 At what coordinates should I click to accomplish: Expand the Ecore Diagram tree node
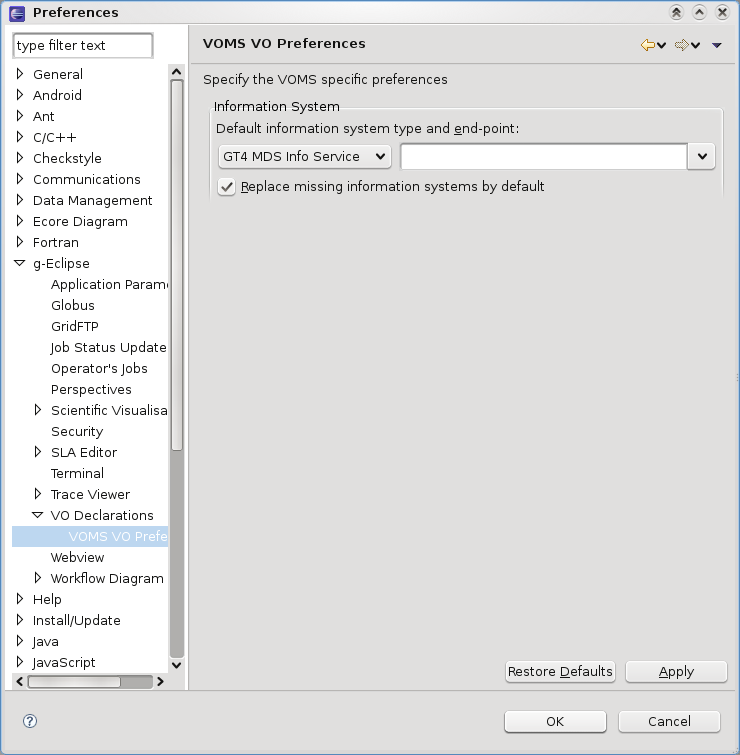20,221
